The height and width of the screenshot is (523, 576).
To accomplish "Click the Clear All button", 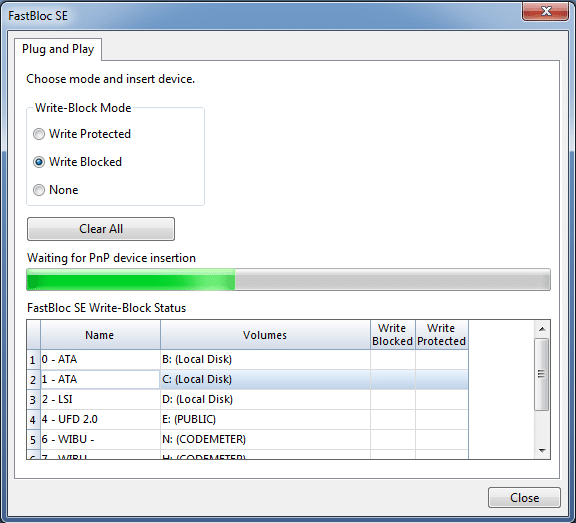I will pyautogui.click(x=101, y=229).
